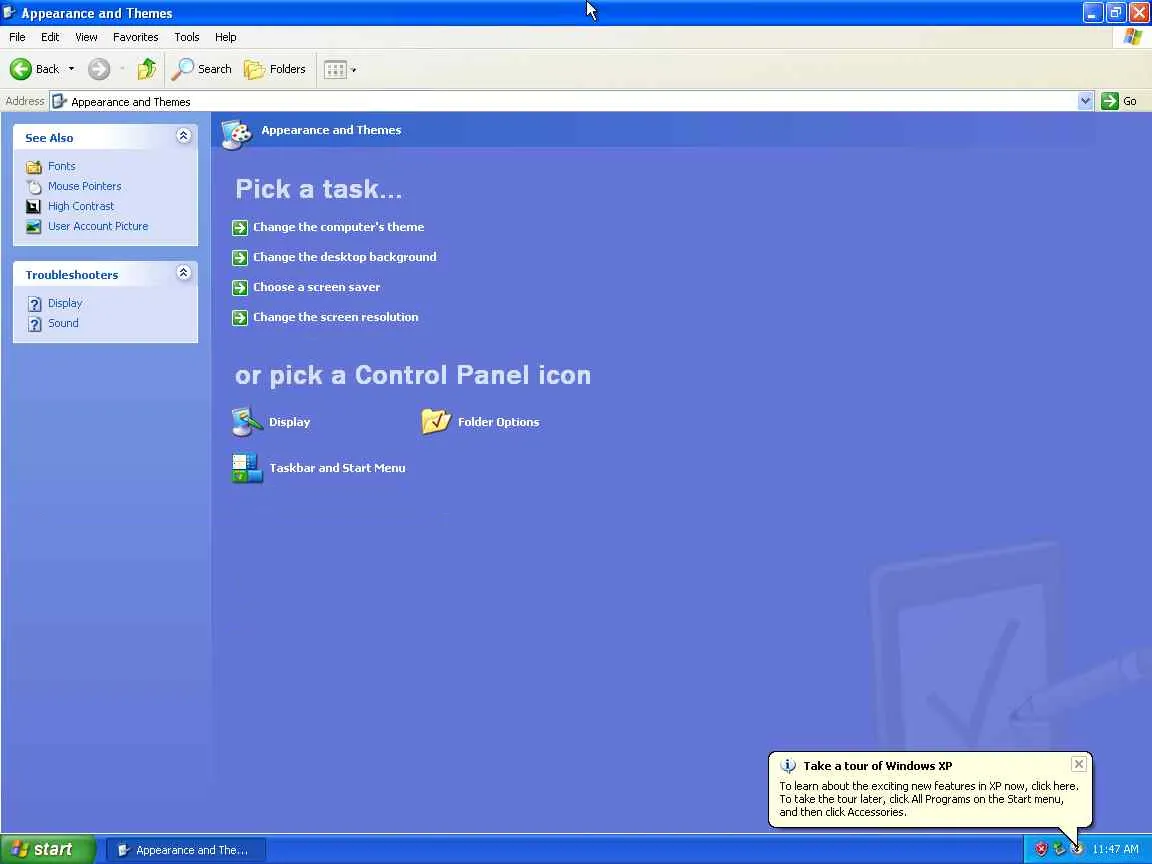Open the Favorites menu

[135, 37]
